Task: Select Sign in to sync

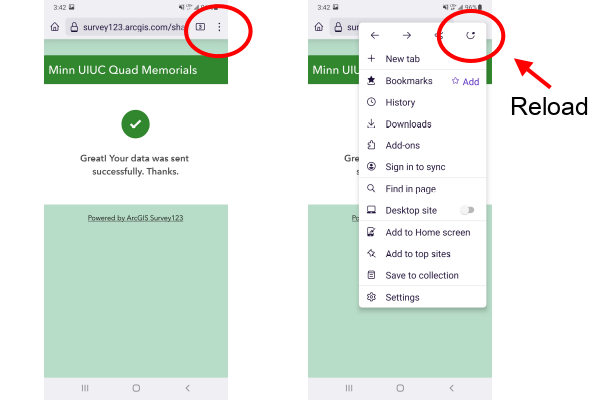Action: point(415,167)
